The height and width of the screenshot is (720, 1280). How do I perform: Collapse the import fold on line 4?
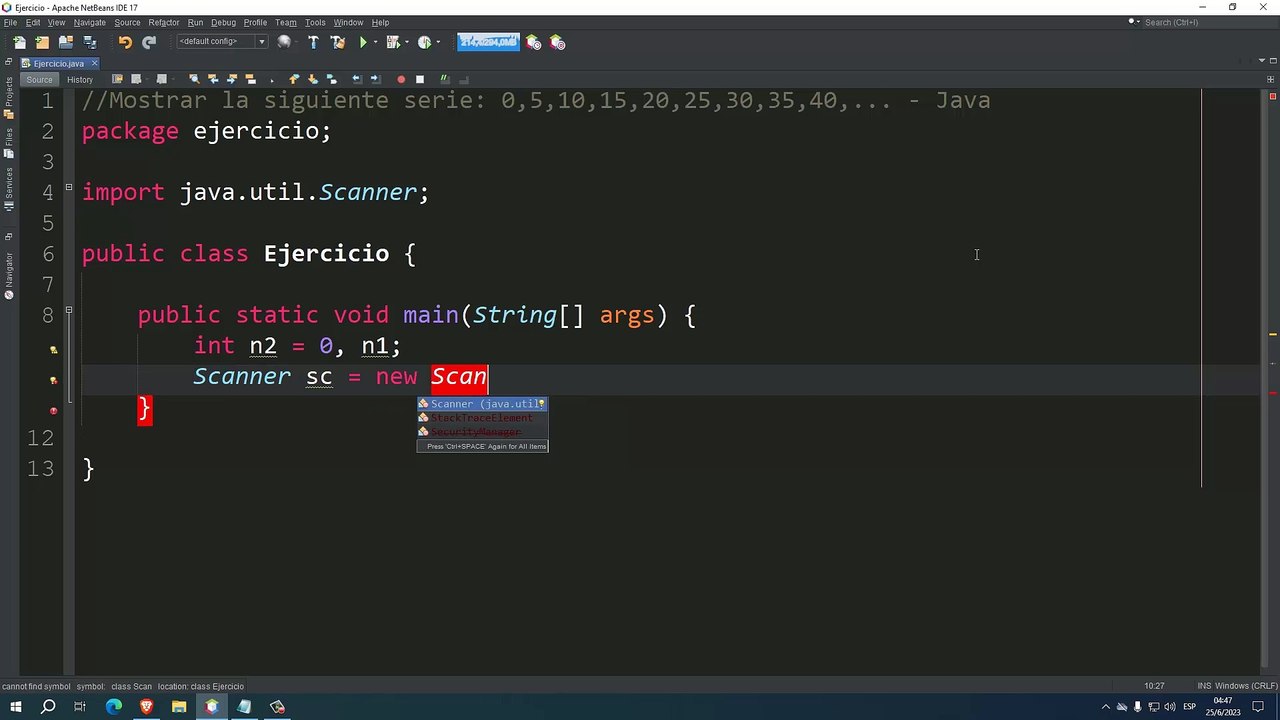point(69,187)
